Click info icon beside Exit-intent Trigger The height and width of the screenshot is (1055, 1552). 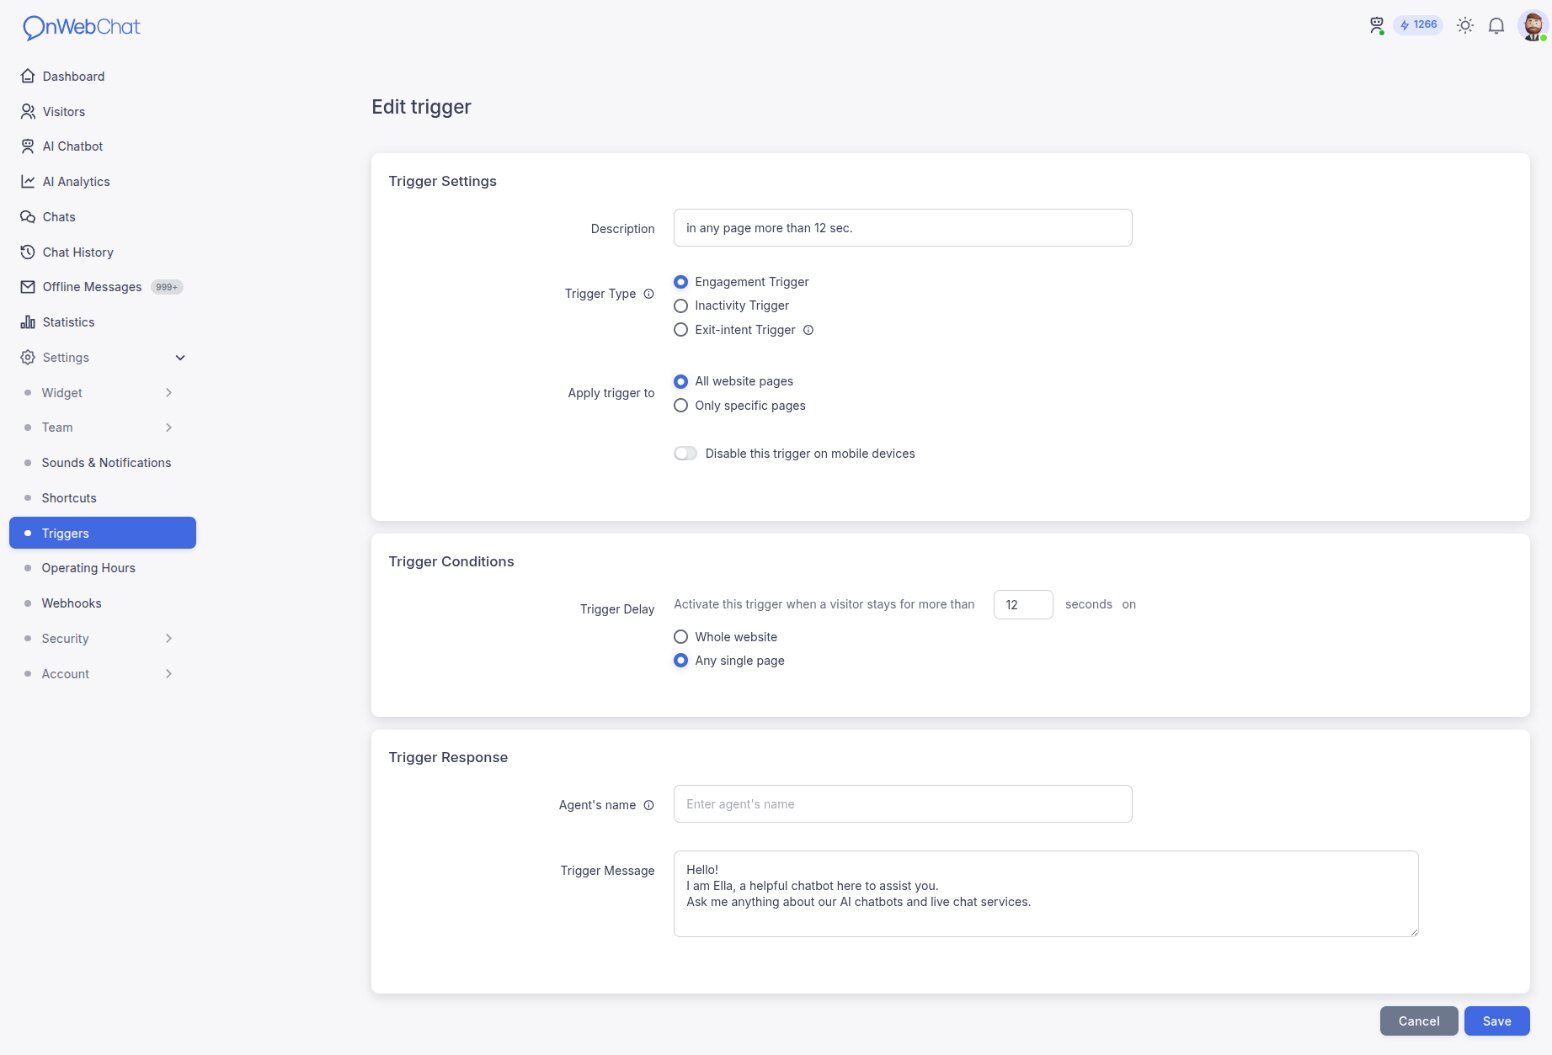click(808, 330)
